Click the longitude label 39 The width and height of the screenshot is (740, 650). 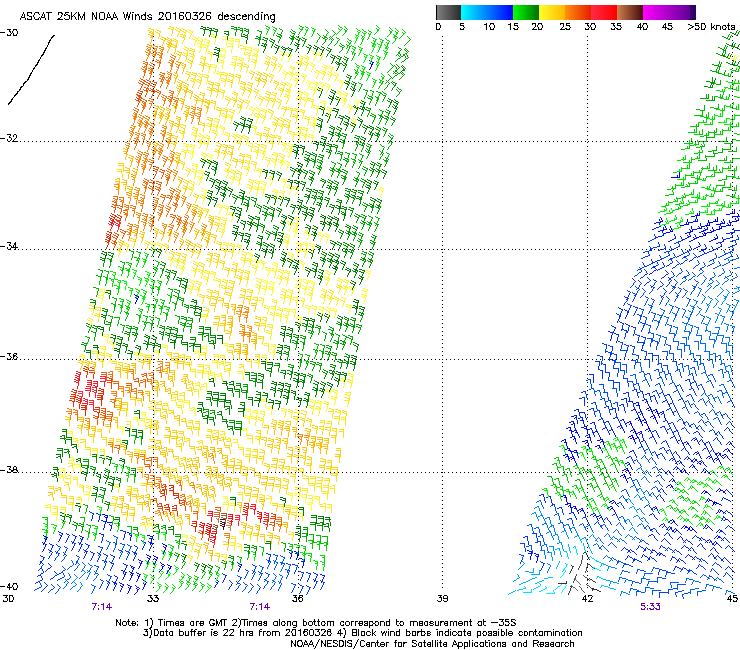tap(442, 599)
